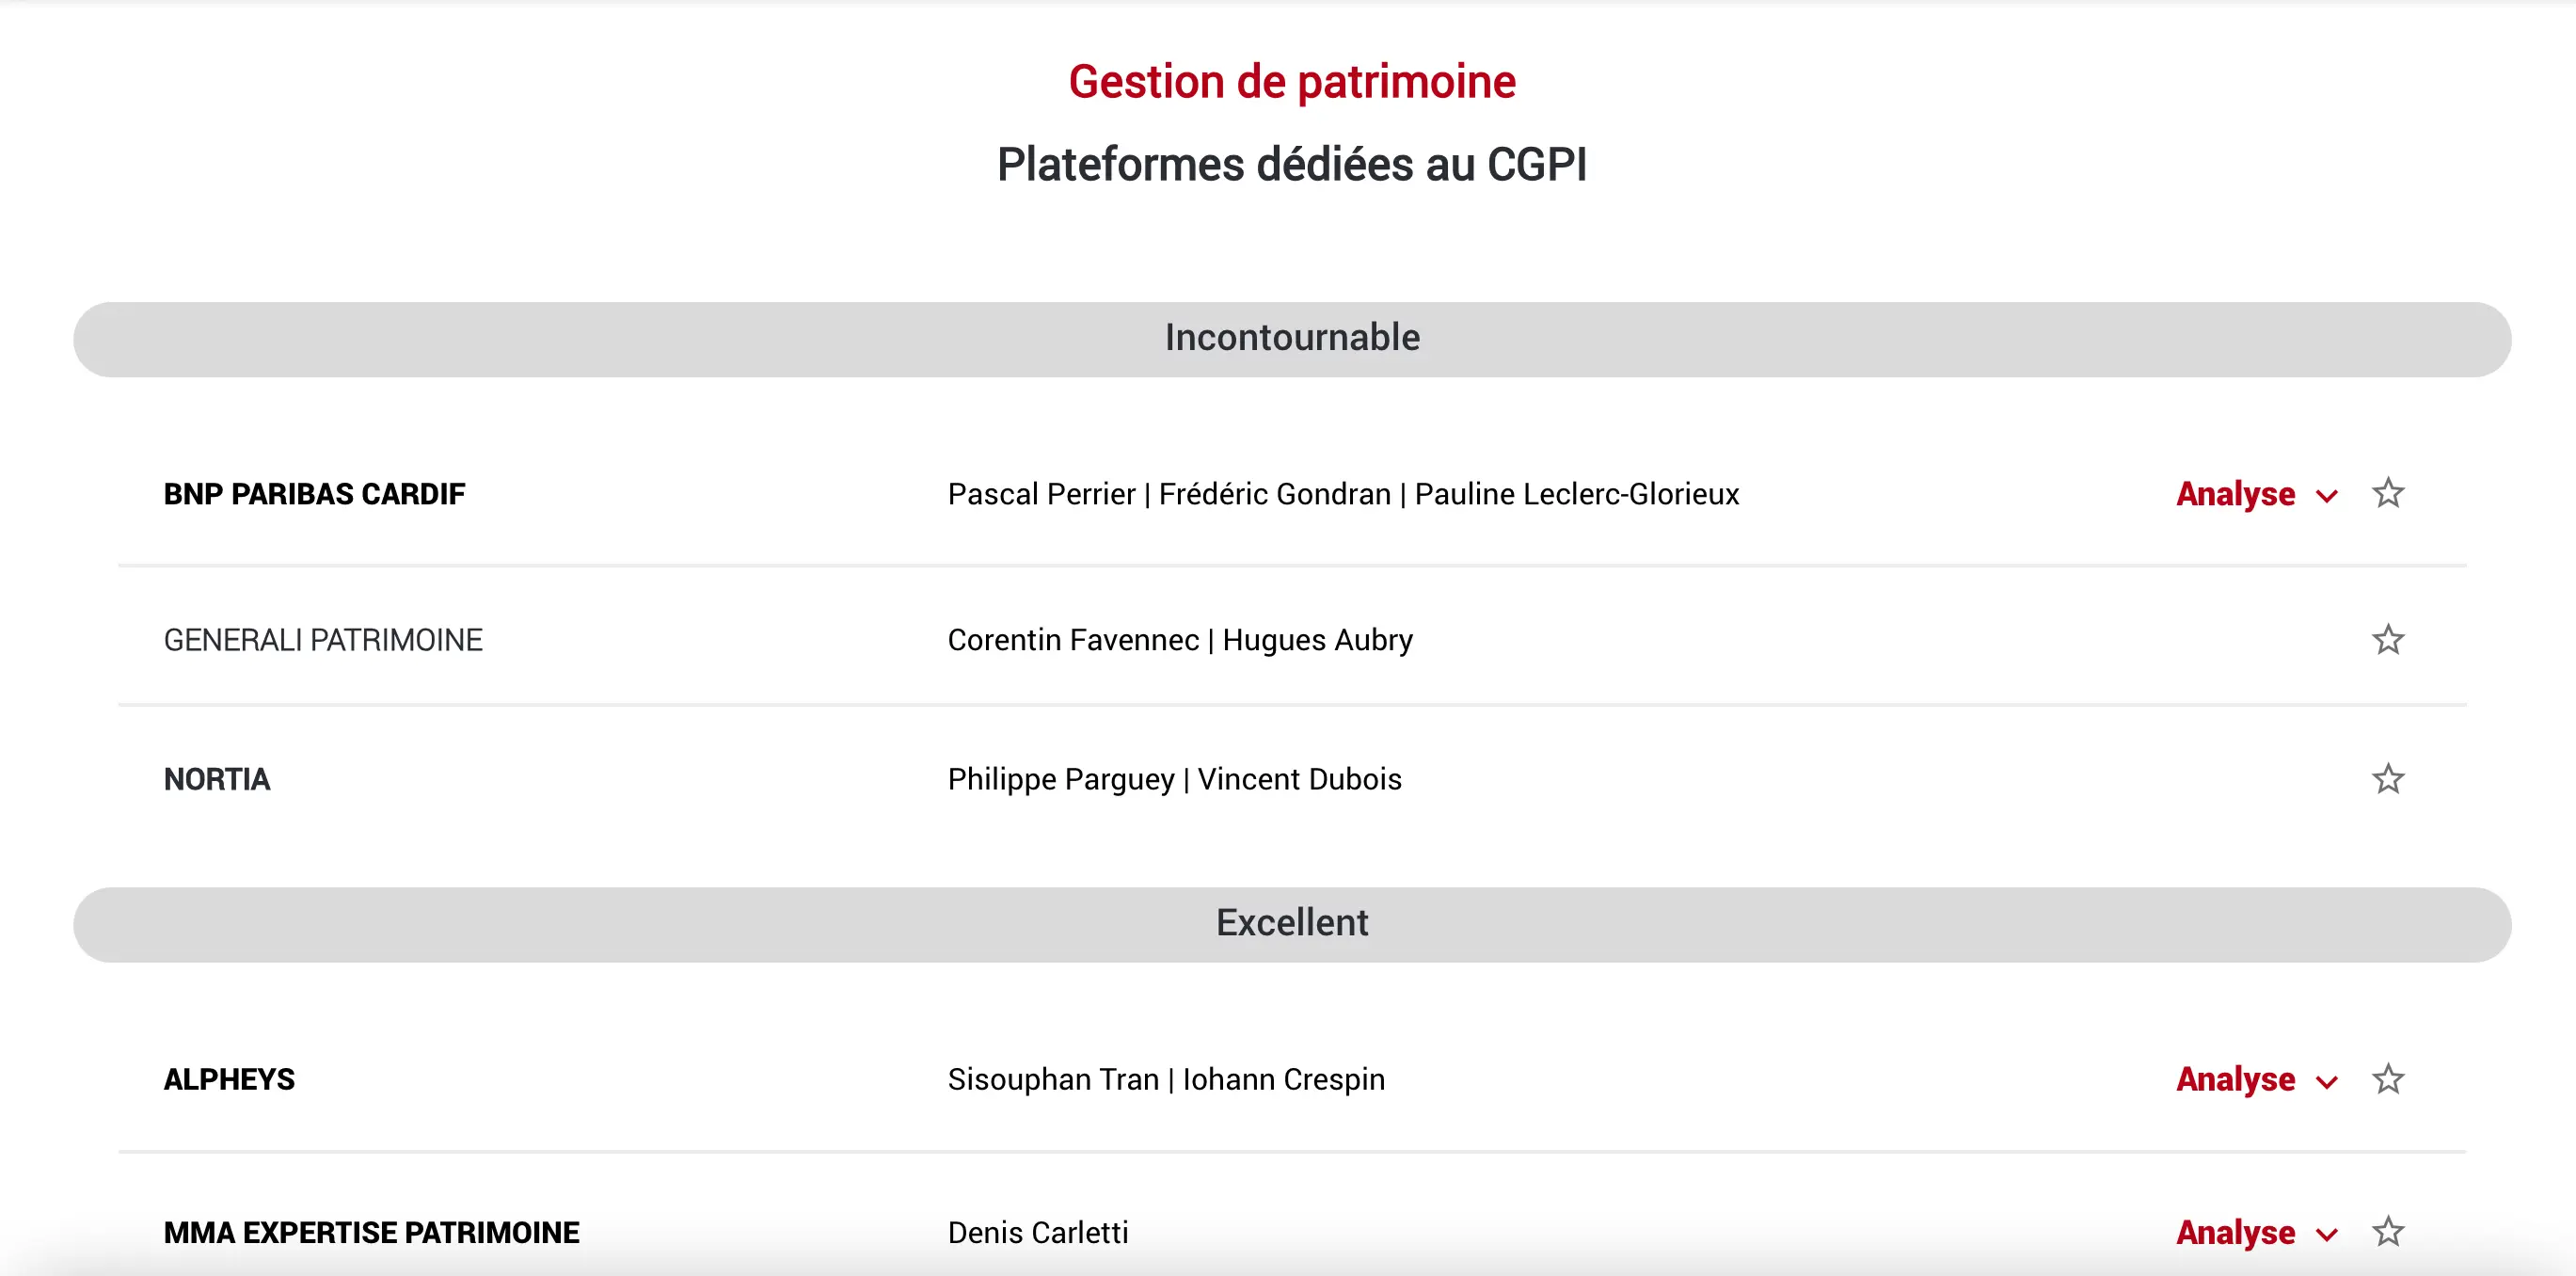Click the chevron next to BNP Analyse
The width and height of the screenshot is (2576, 1276).
pos(2327,496)
